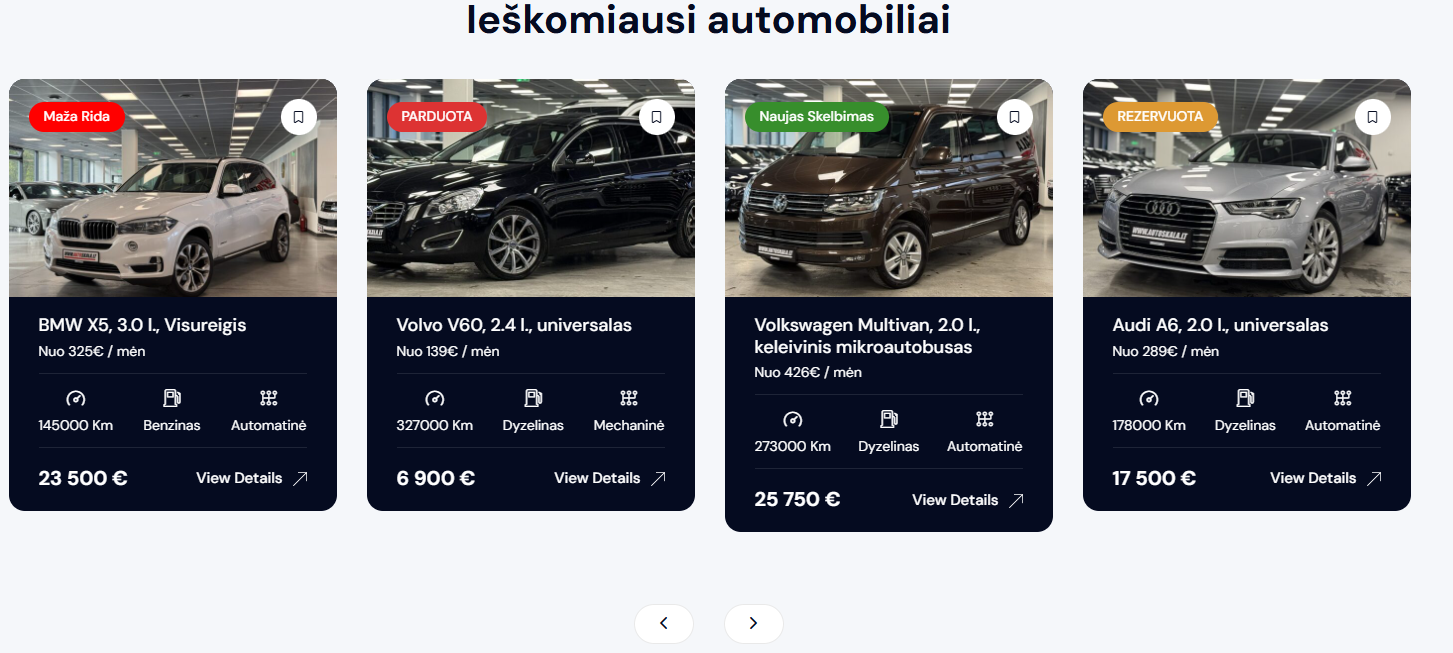Open View Details for Volkswagen Multivan
Image resolution: width=1453 pixels, height=653 pixels.
pos(968,500)
